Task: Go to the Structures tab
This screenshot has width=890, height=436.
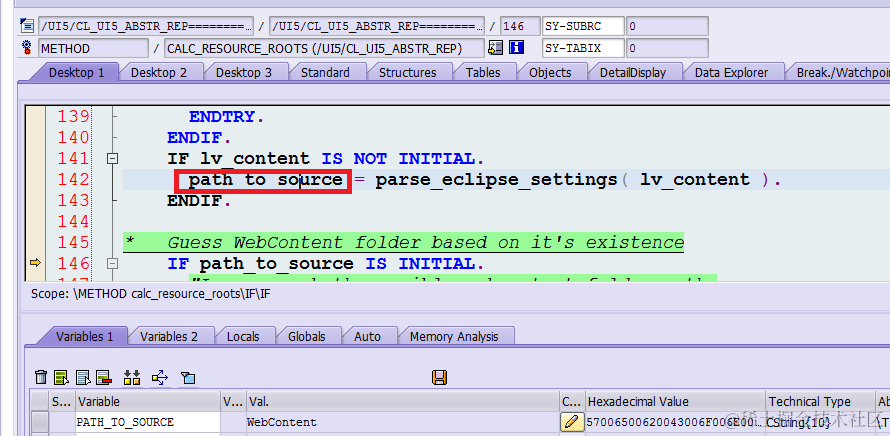Action: [408, 73]
